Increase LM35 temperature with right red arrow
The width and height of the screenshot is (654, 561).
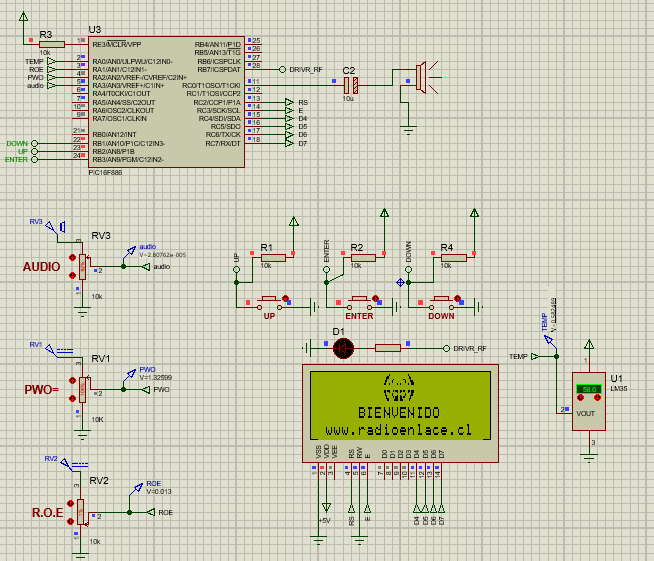(597, 397)
